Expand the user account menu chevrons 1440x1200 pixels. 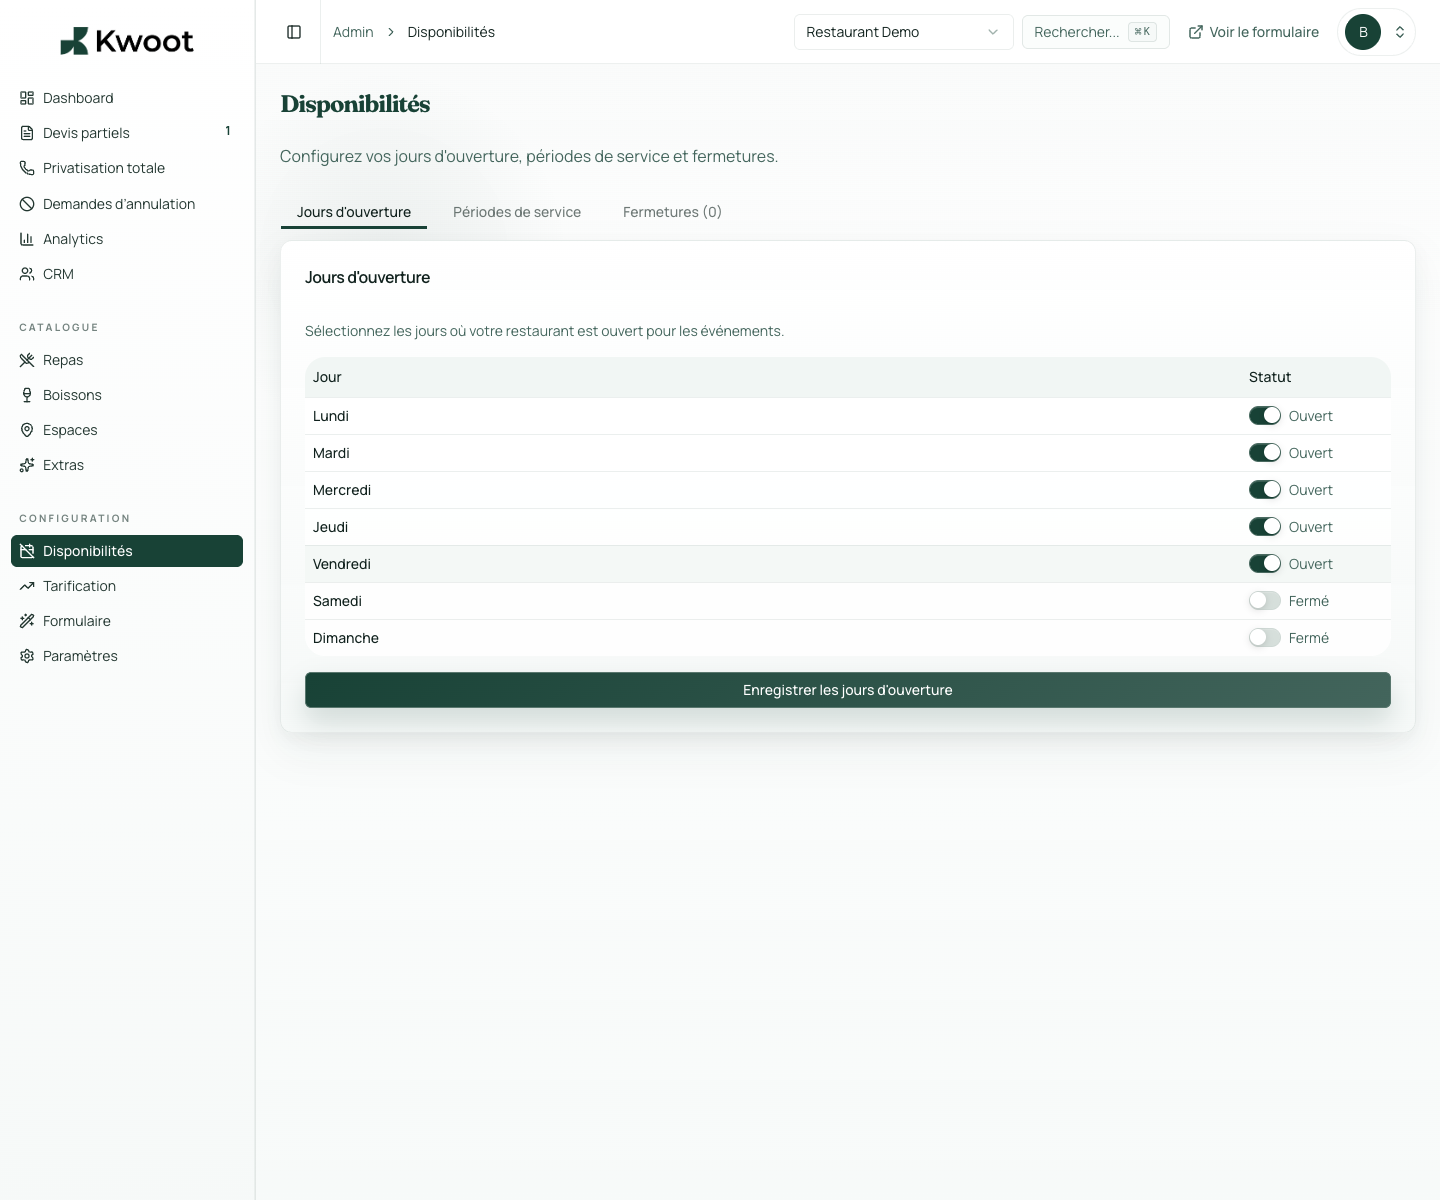tap(1400, 32)
